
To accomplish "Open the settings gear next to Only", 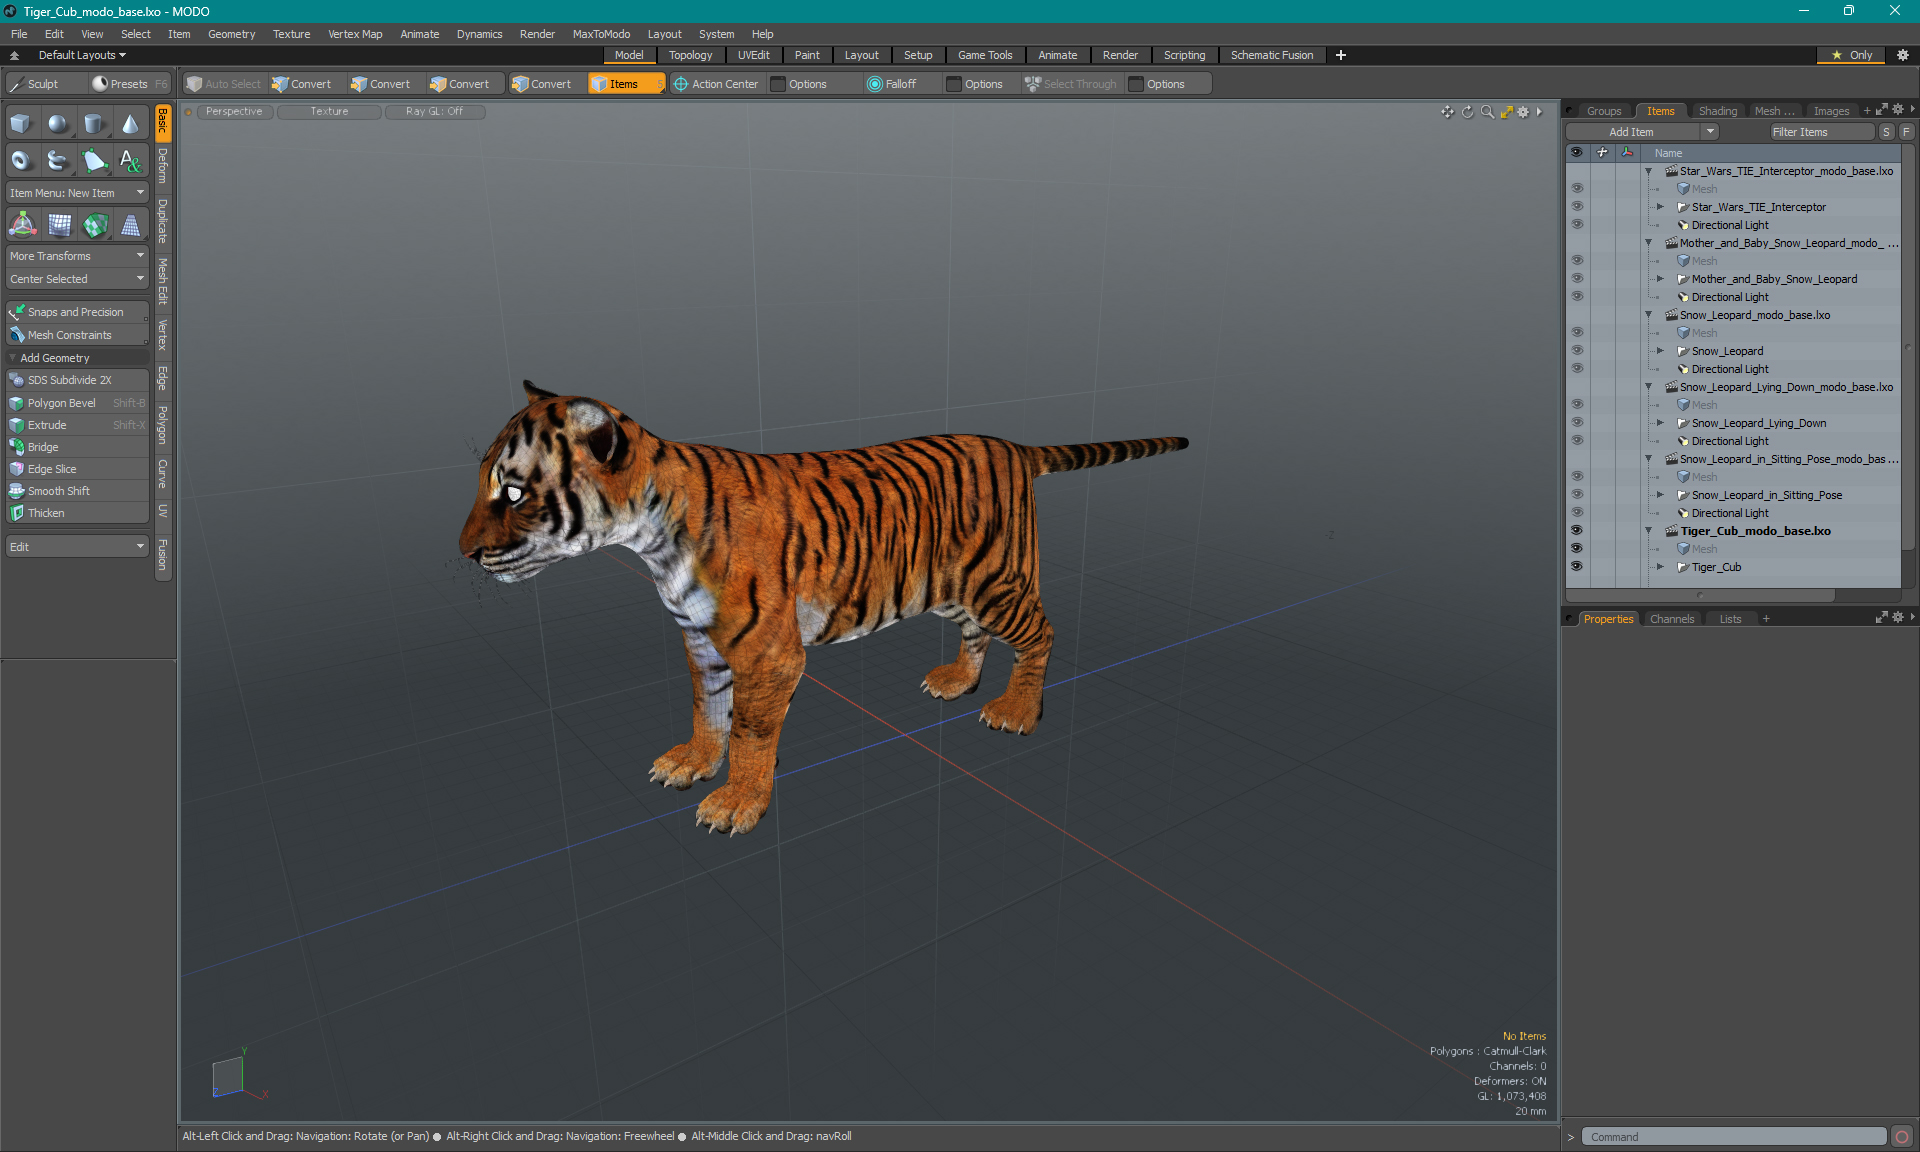I will tap(1903, 55).
